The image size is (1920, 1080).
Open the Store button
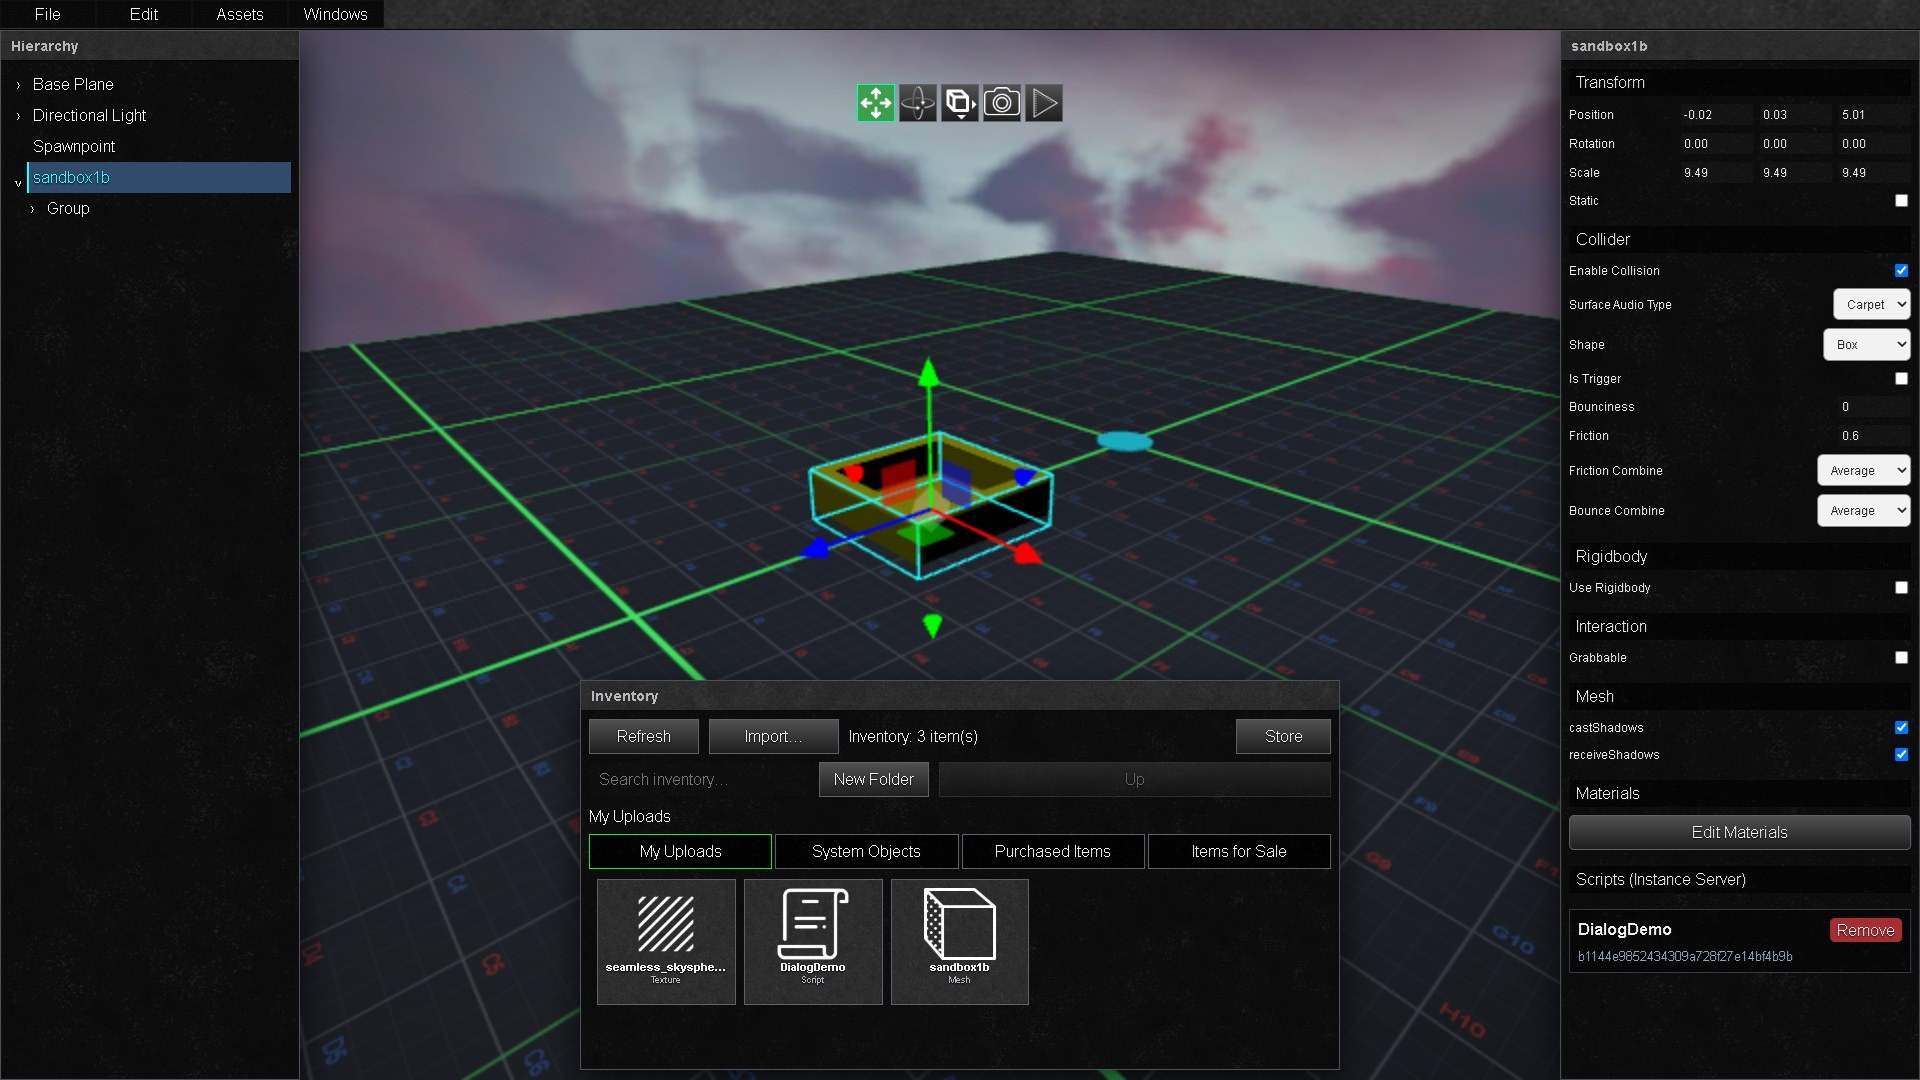click(x=1283, y=737)
